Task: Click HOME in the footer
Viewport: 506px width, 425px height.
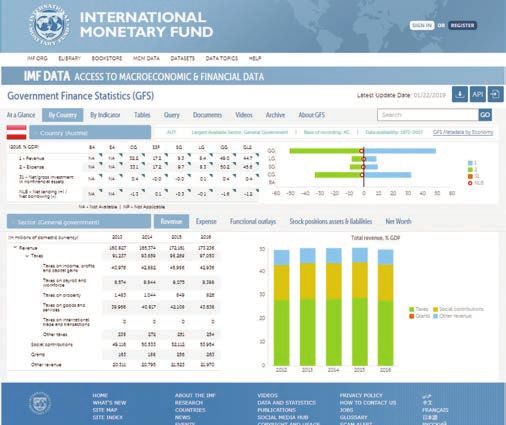Action: click(x=100, y=395)
